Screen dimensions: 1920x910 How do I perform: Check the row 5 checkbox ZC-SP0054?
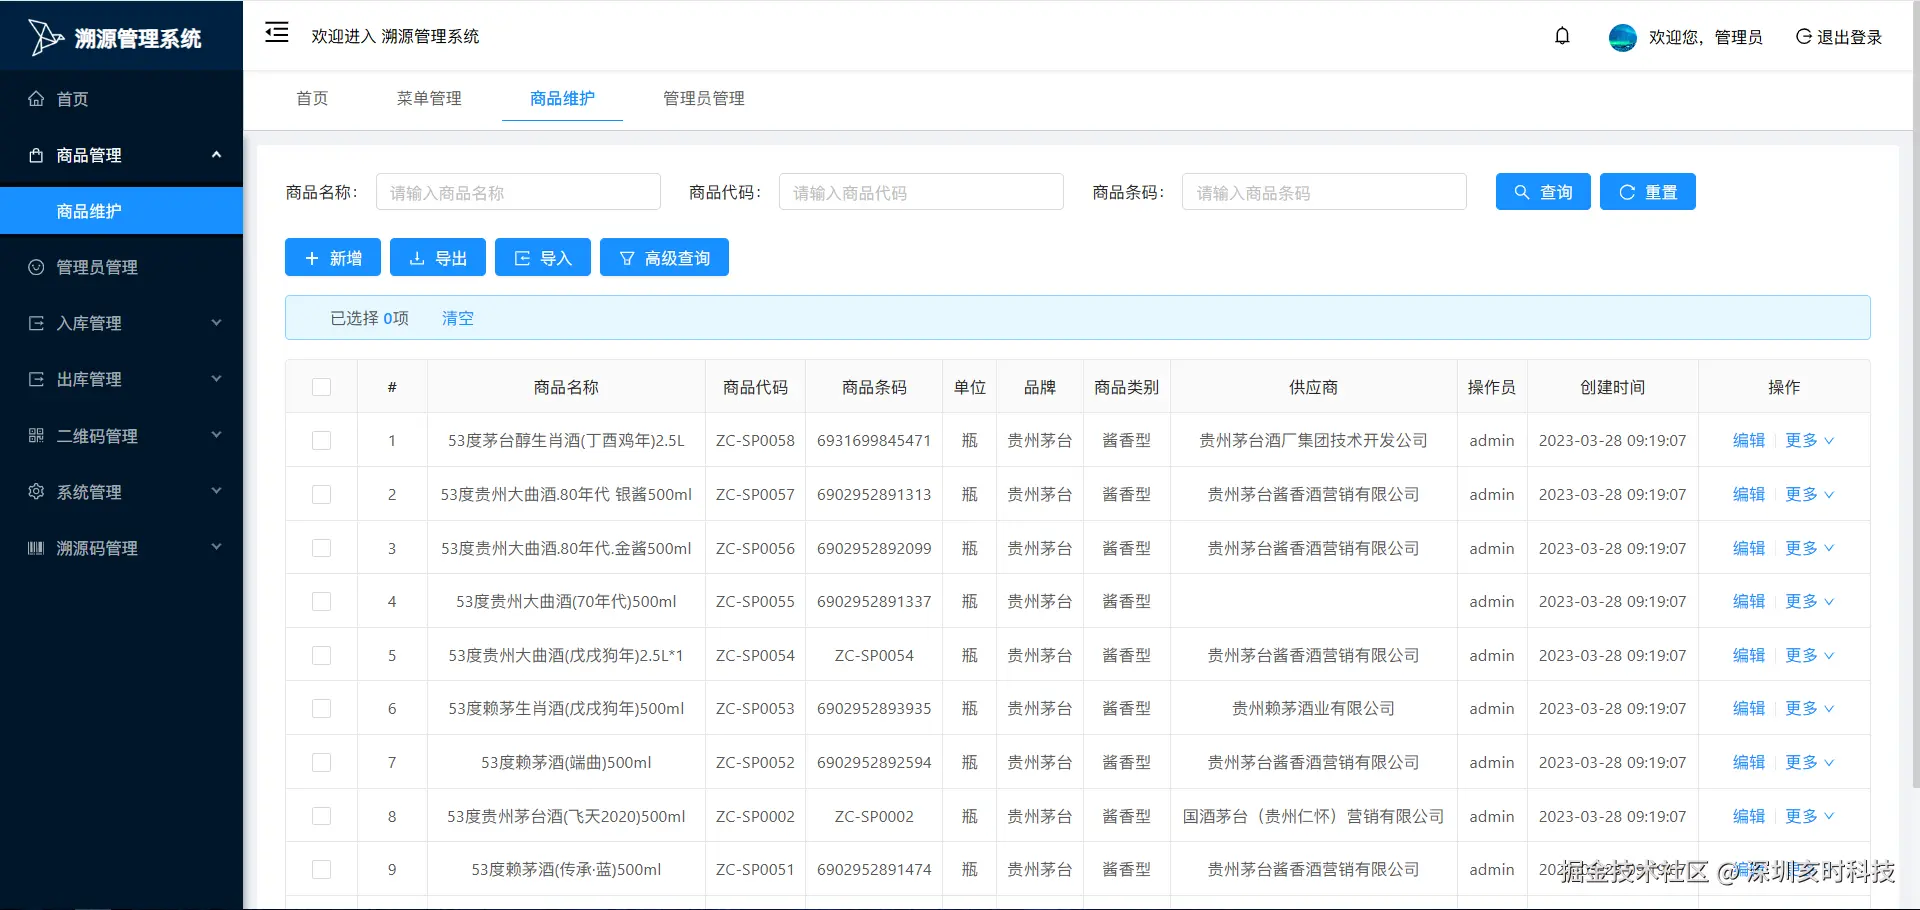321,655
